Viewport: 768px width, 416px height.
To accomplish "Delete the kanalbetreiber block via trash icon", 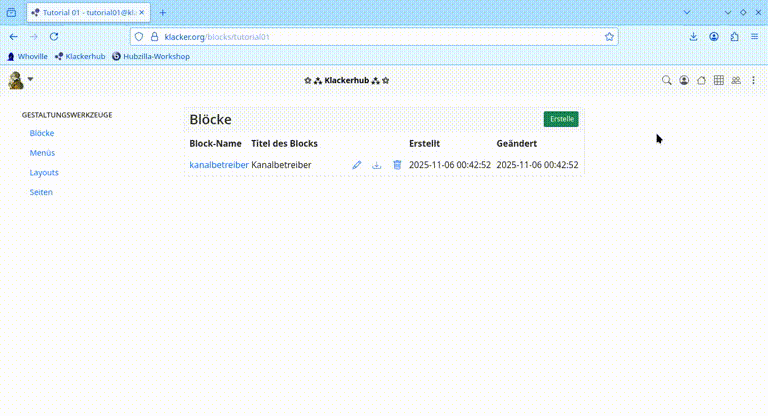I will [x=397, y=165].
